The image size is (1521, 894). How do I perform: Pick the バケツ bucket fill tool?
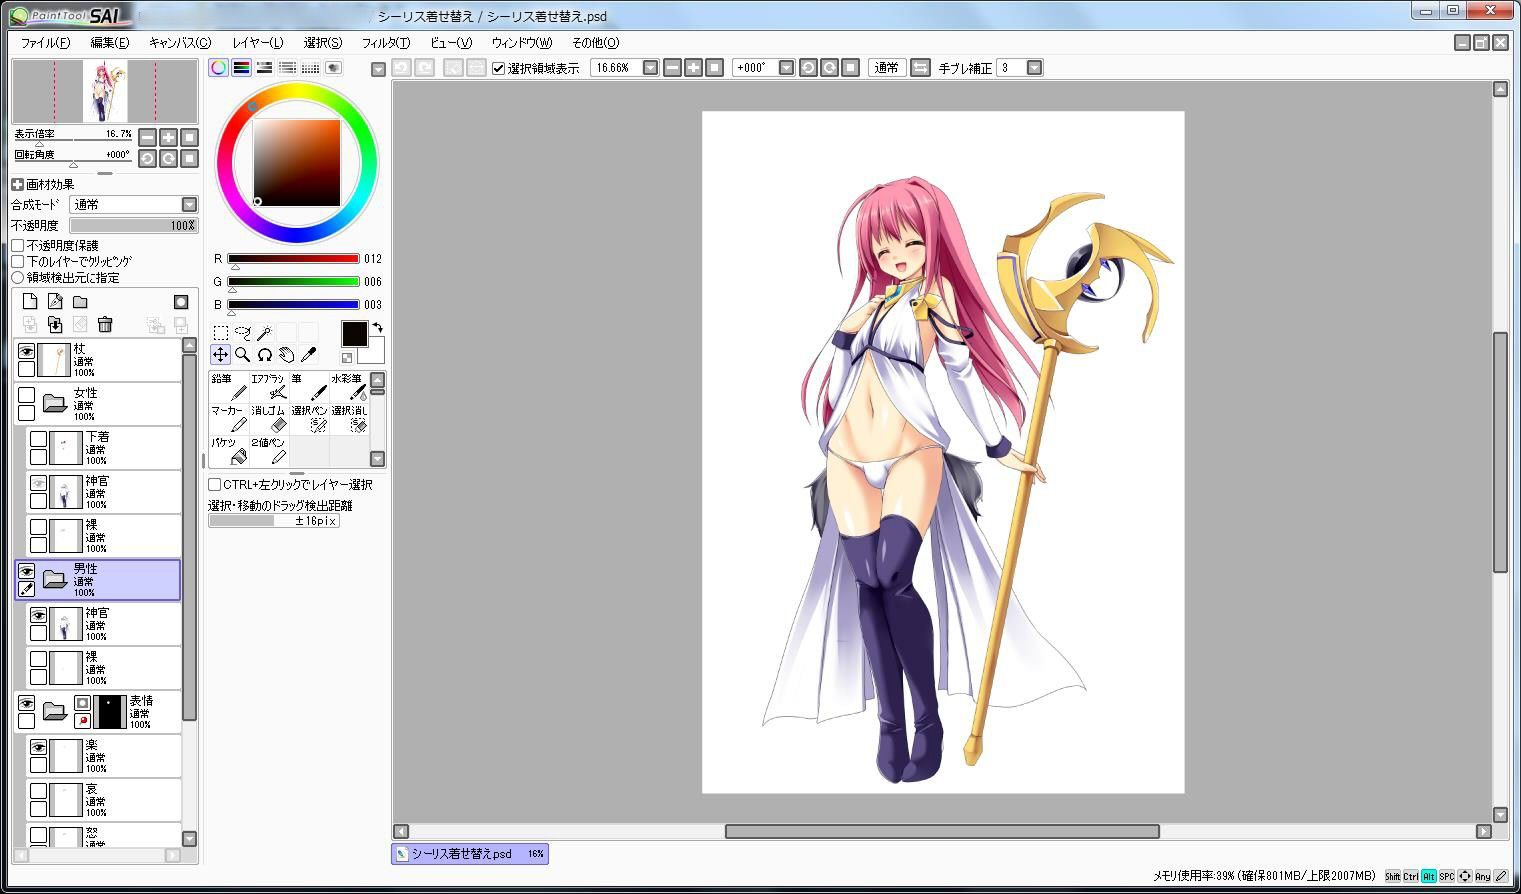click(229, 450)
